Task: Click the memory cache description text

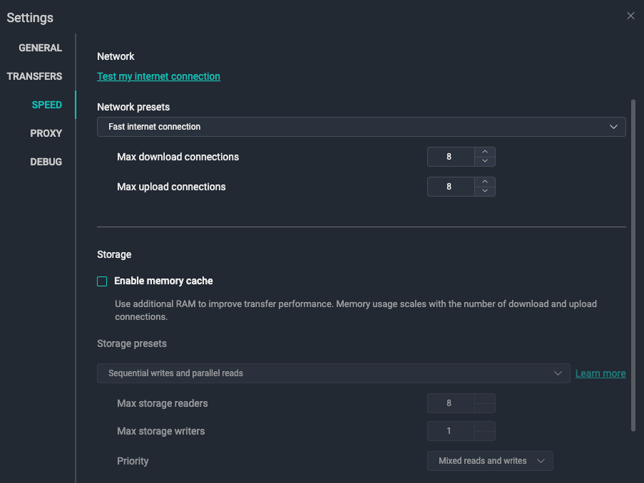Action: (x=356, y=310)
